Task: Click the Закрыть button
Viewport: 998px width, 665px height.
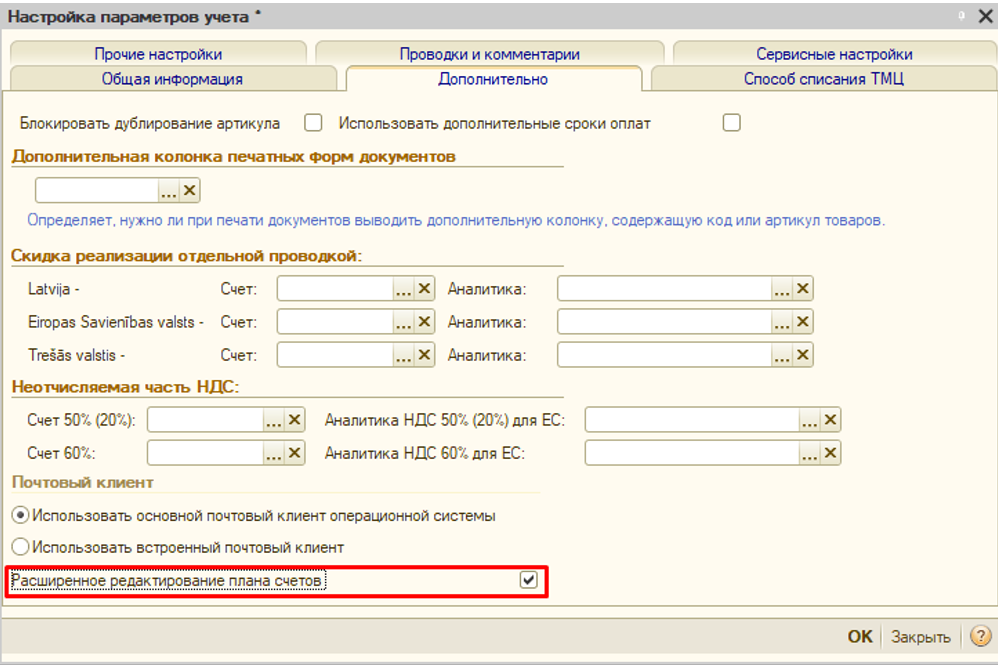Action: (x=920, y=637)
